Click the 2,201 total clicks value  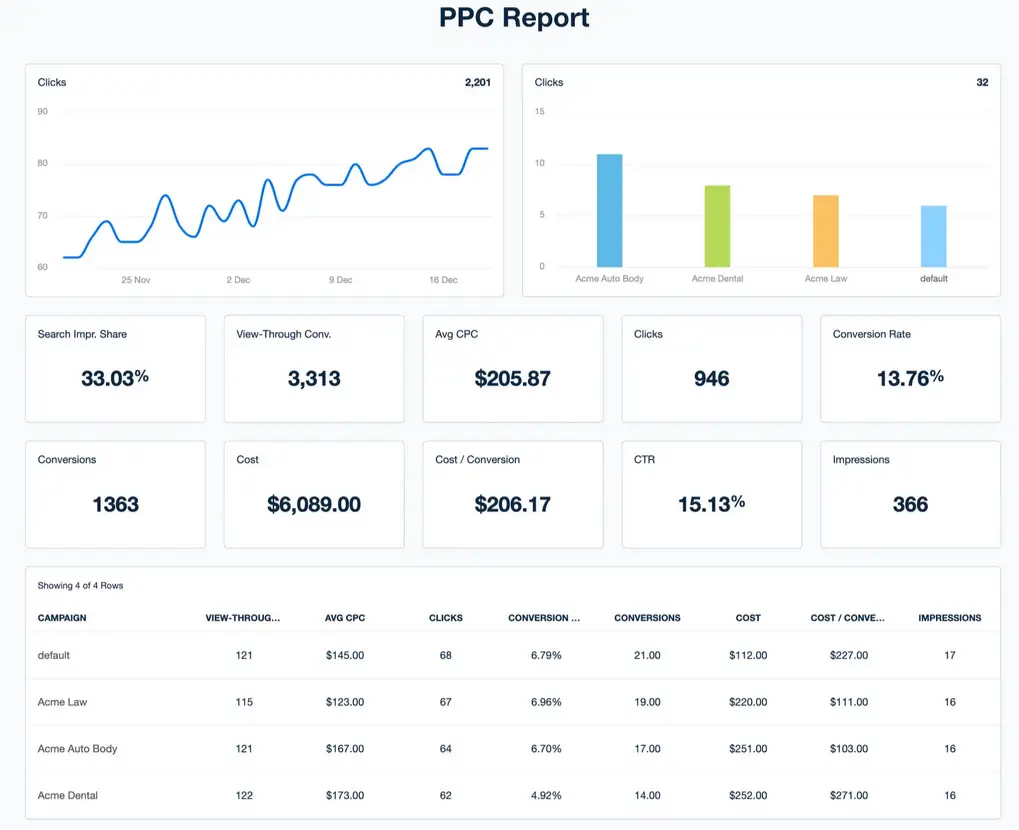pos(478,82)
